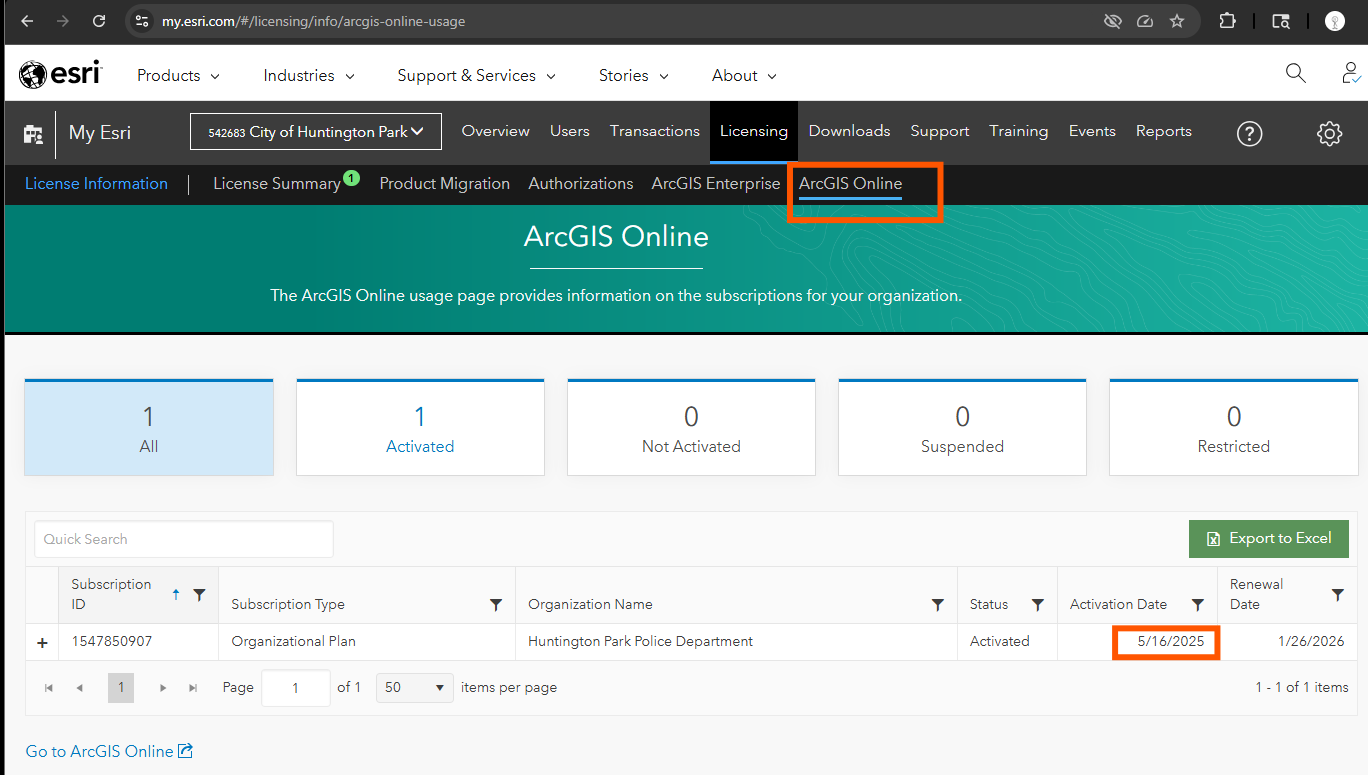The height and width of the screenshot is (775, 1368).
Task: Click page number 1 in the pager
Action: pyautogui.click(x=121, y=688)
